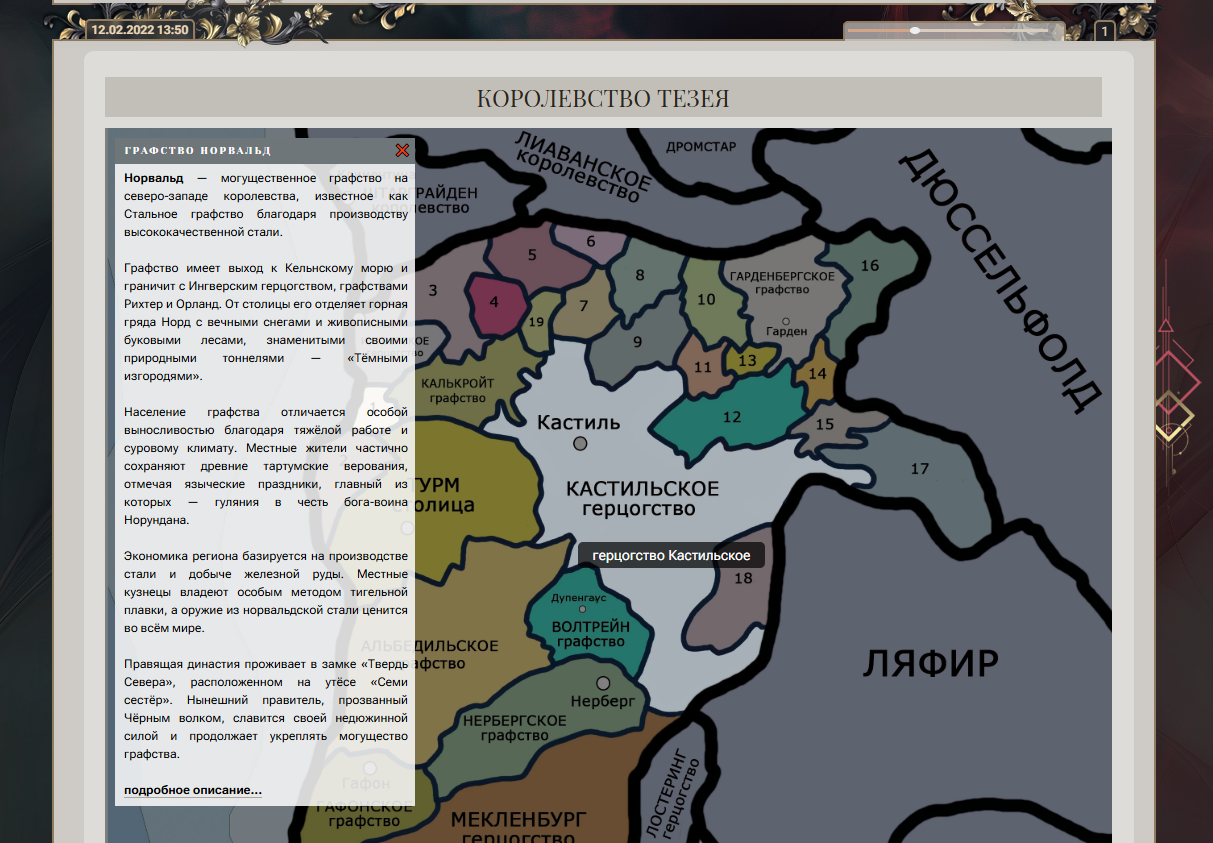Select the Дромстар territory
This screenshot has width=1213, height=843.
pos(701,147)
